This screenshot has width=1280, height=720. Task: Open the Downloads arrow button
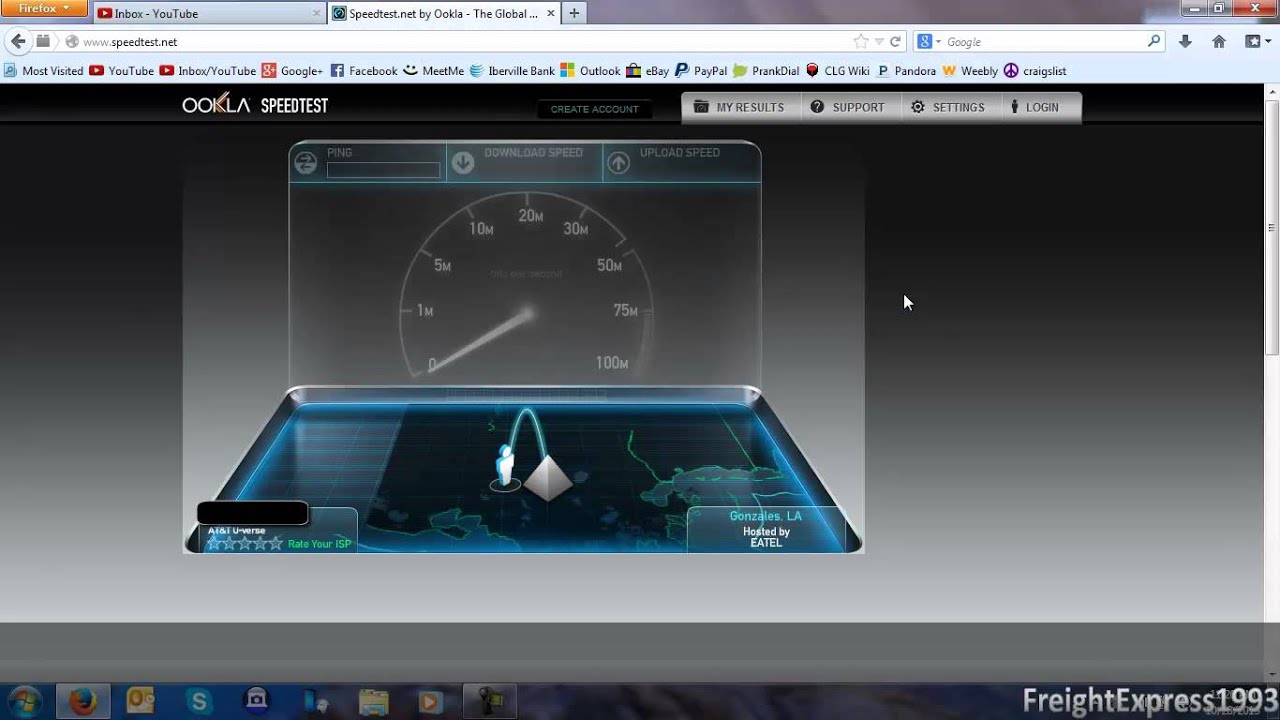1185,42
